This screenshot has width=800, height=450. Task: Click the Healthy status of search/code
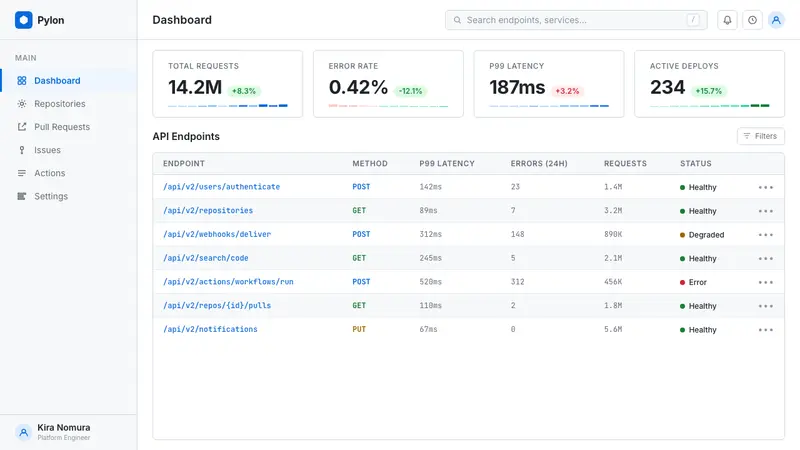(698, 259)
